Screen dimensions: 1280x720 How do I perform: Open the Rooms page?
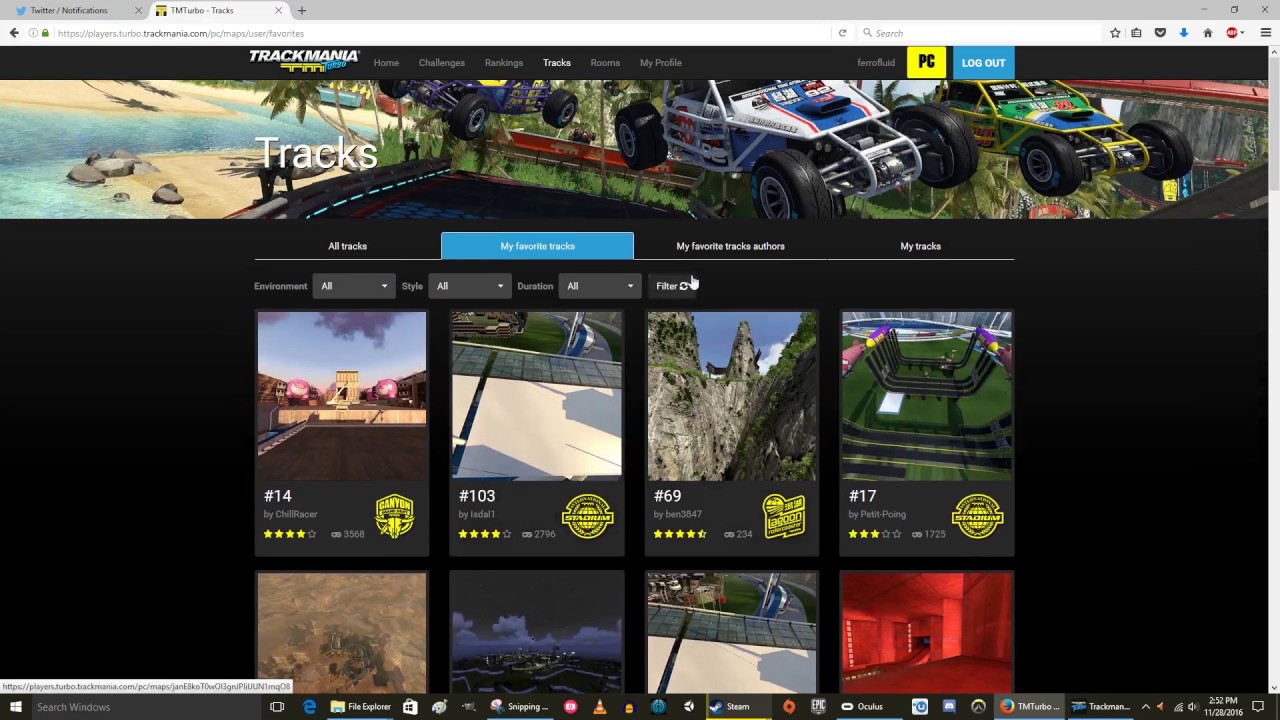click(x=605, y=63)
